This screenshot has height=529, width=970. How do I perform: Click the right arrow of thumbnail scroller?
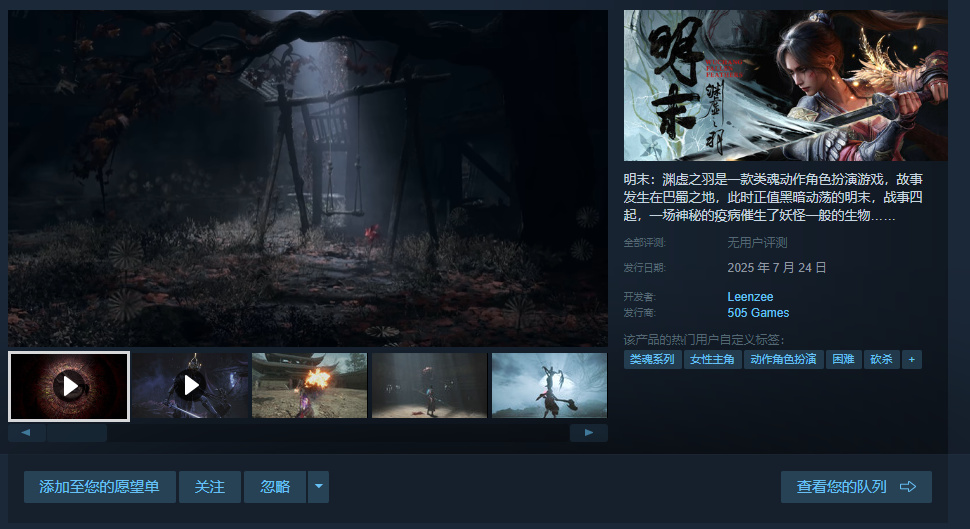coord(588,432)
